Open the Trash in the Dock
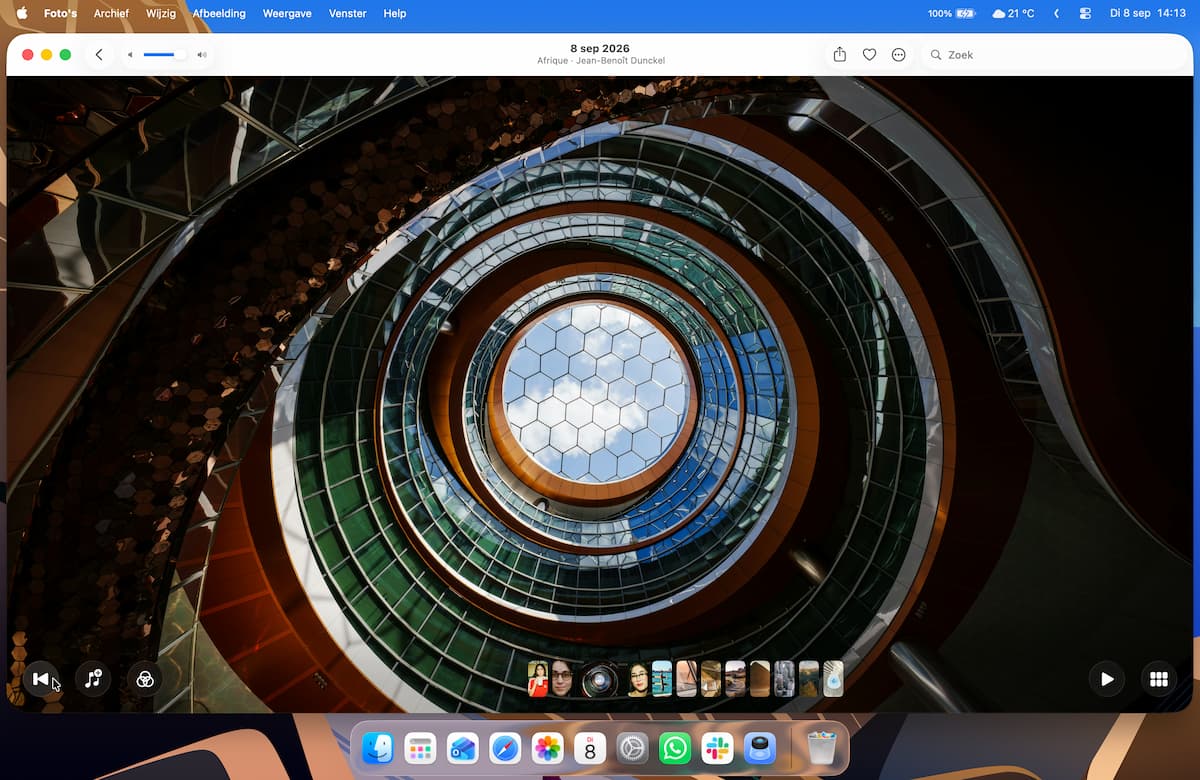 tap(821, 748)
